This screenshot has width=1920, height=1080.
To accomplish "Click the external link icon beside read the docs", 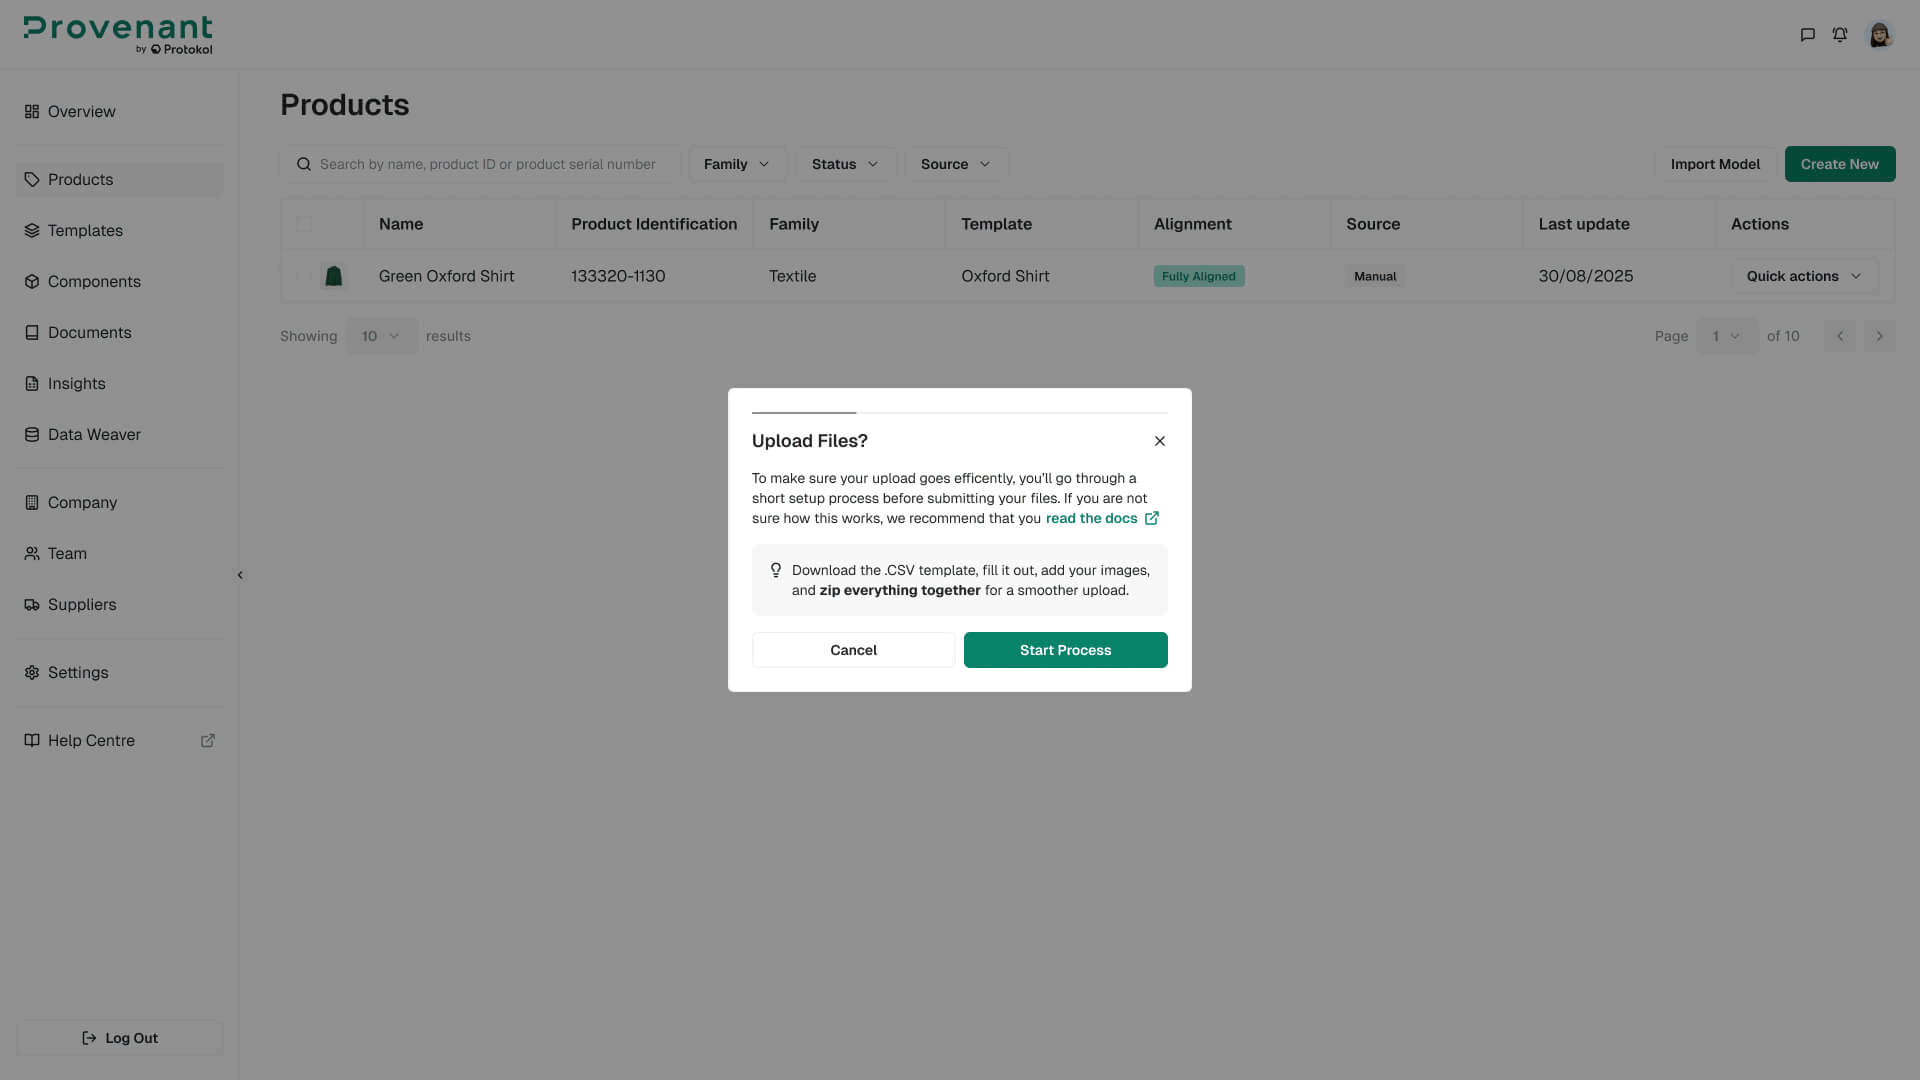I will [x=1152, y=518].
